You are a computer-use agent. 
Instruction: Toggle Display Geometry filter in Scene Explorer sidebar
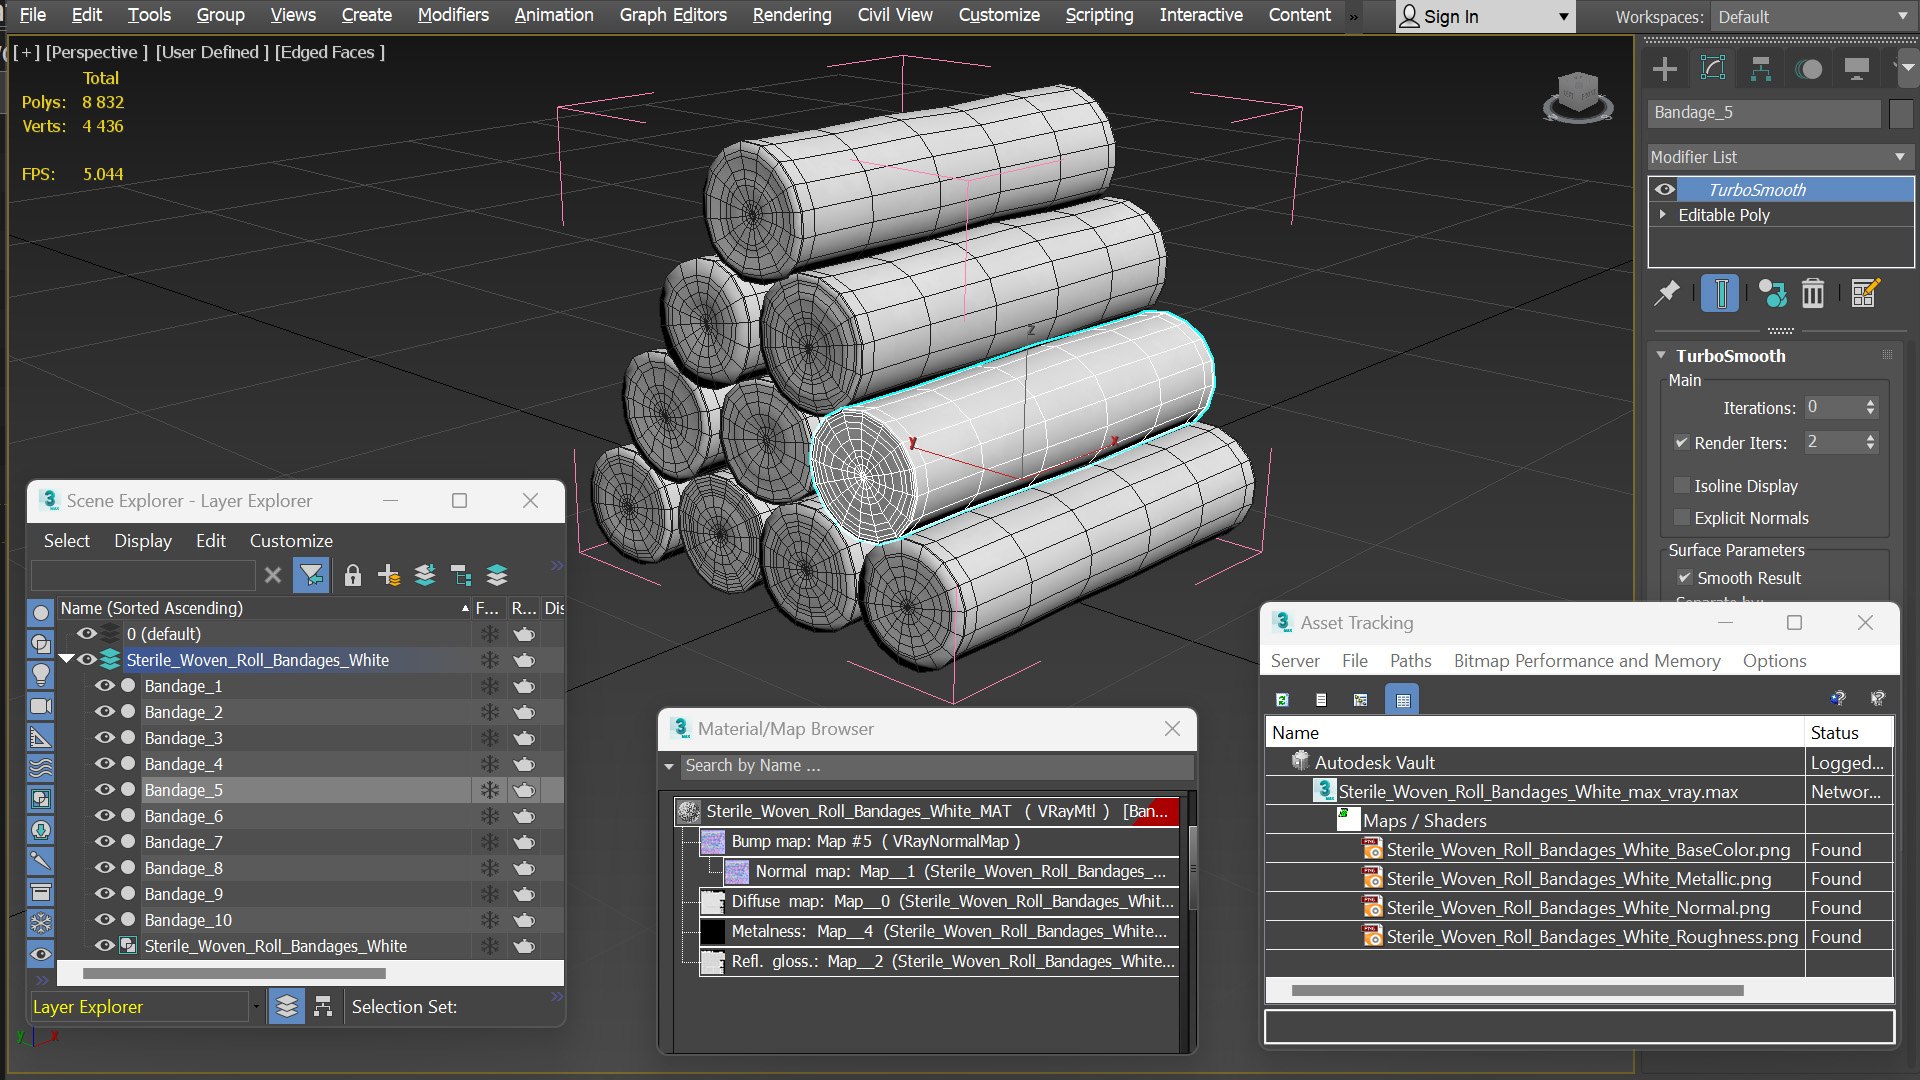click(41, 613)
